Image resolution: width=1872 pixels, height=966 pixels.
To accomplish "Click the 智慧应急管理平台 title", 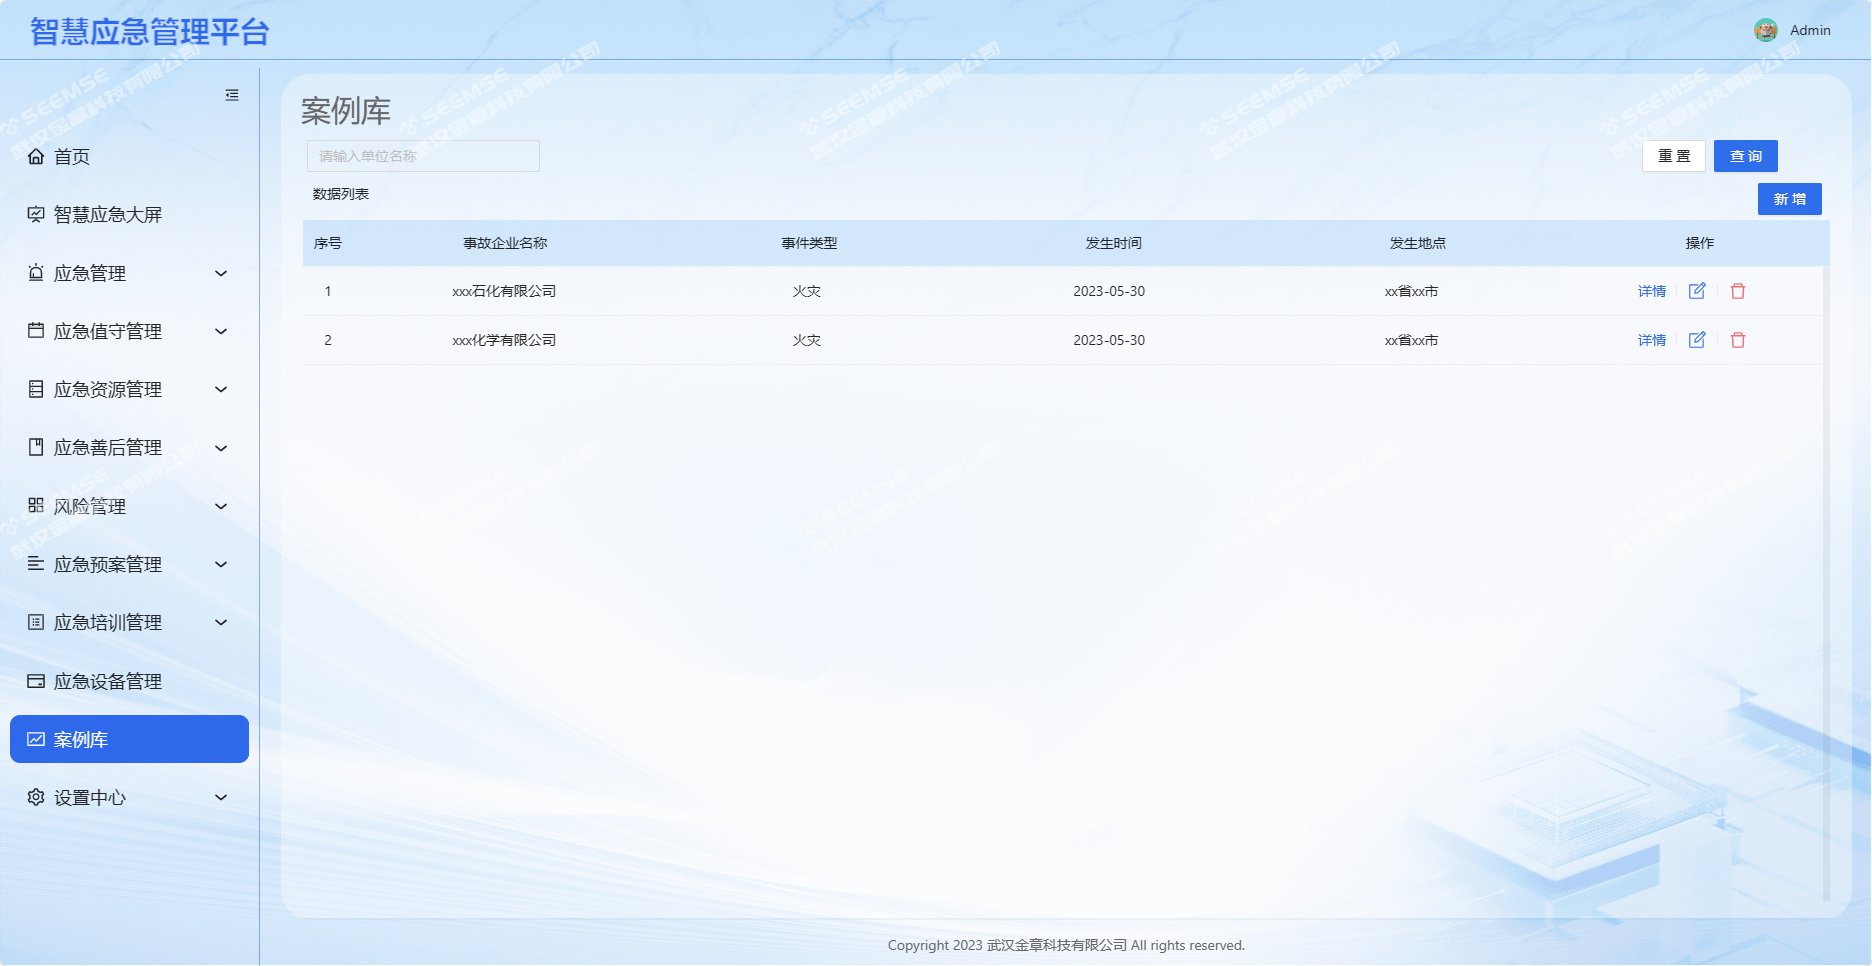I will pyautogui.click(x=150, y=32).
